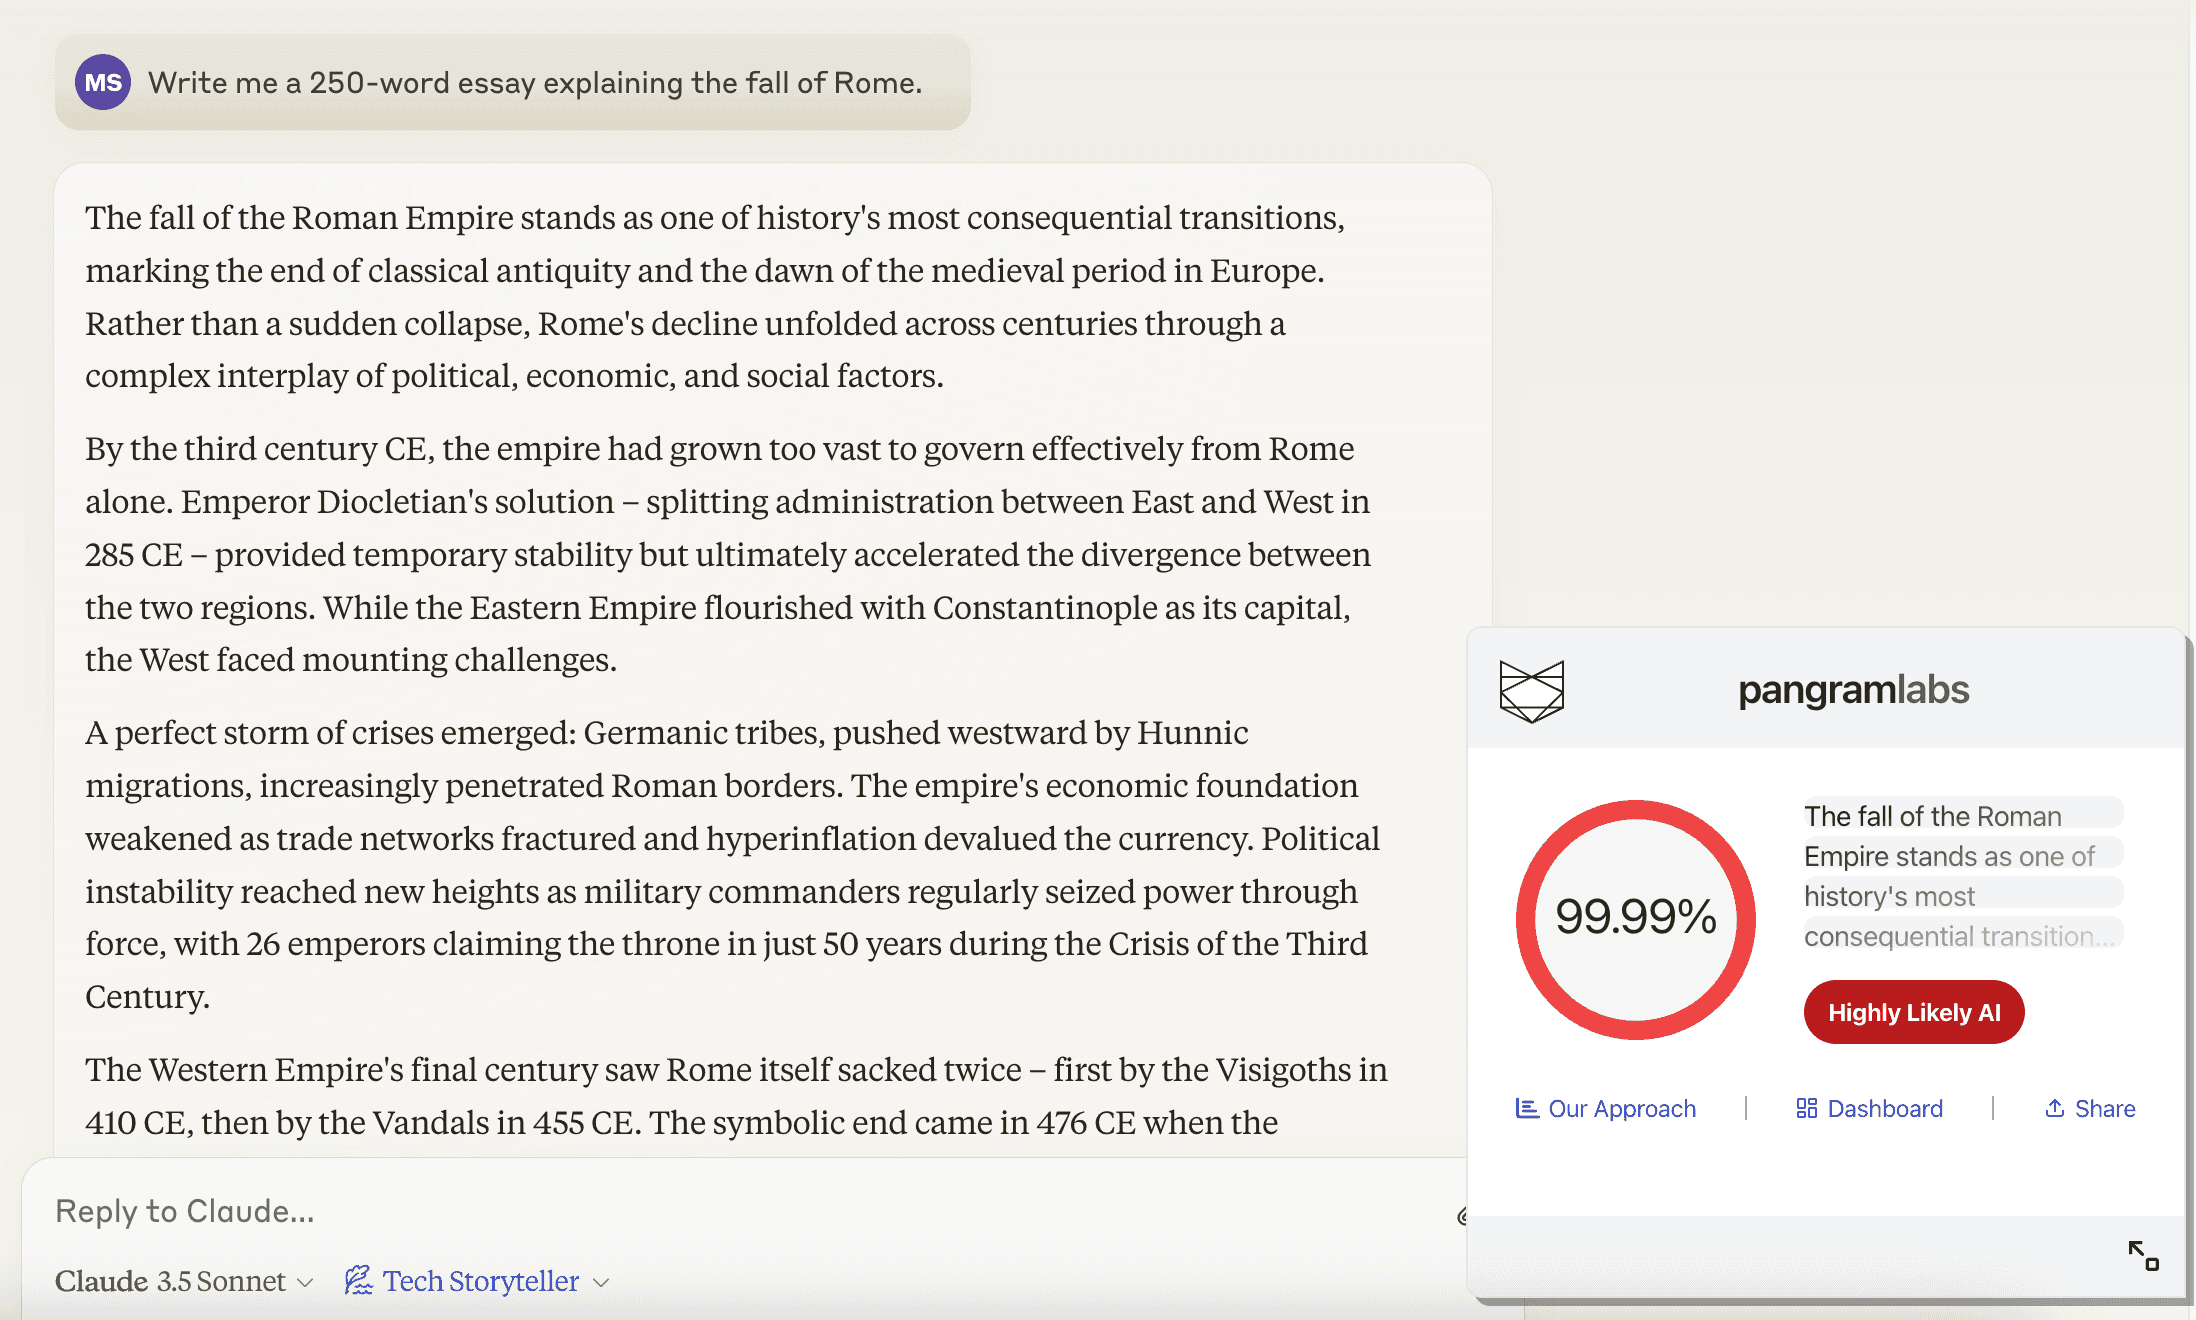
Task: Click the upload icon beside Share
Action: [2055, 1108]
